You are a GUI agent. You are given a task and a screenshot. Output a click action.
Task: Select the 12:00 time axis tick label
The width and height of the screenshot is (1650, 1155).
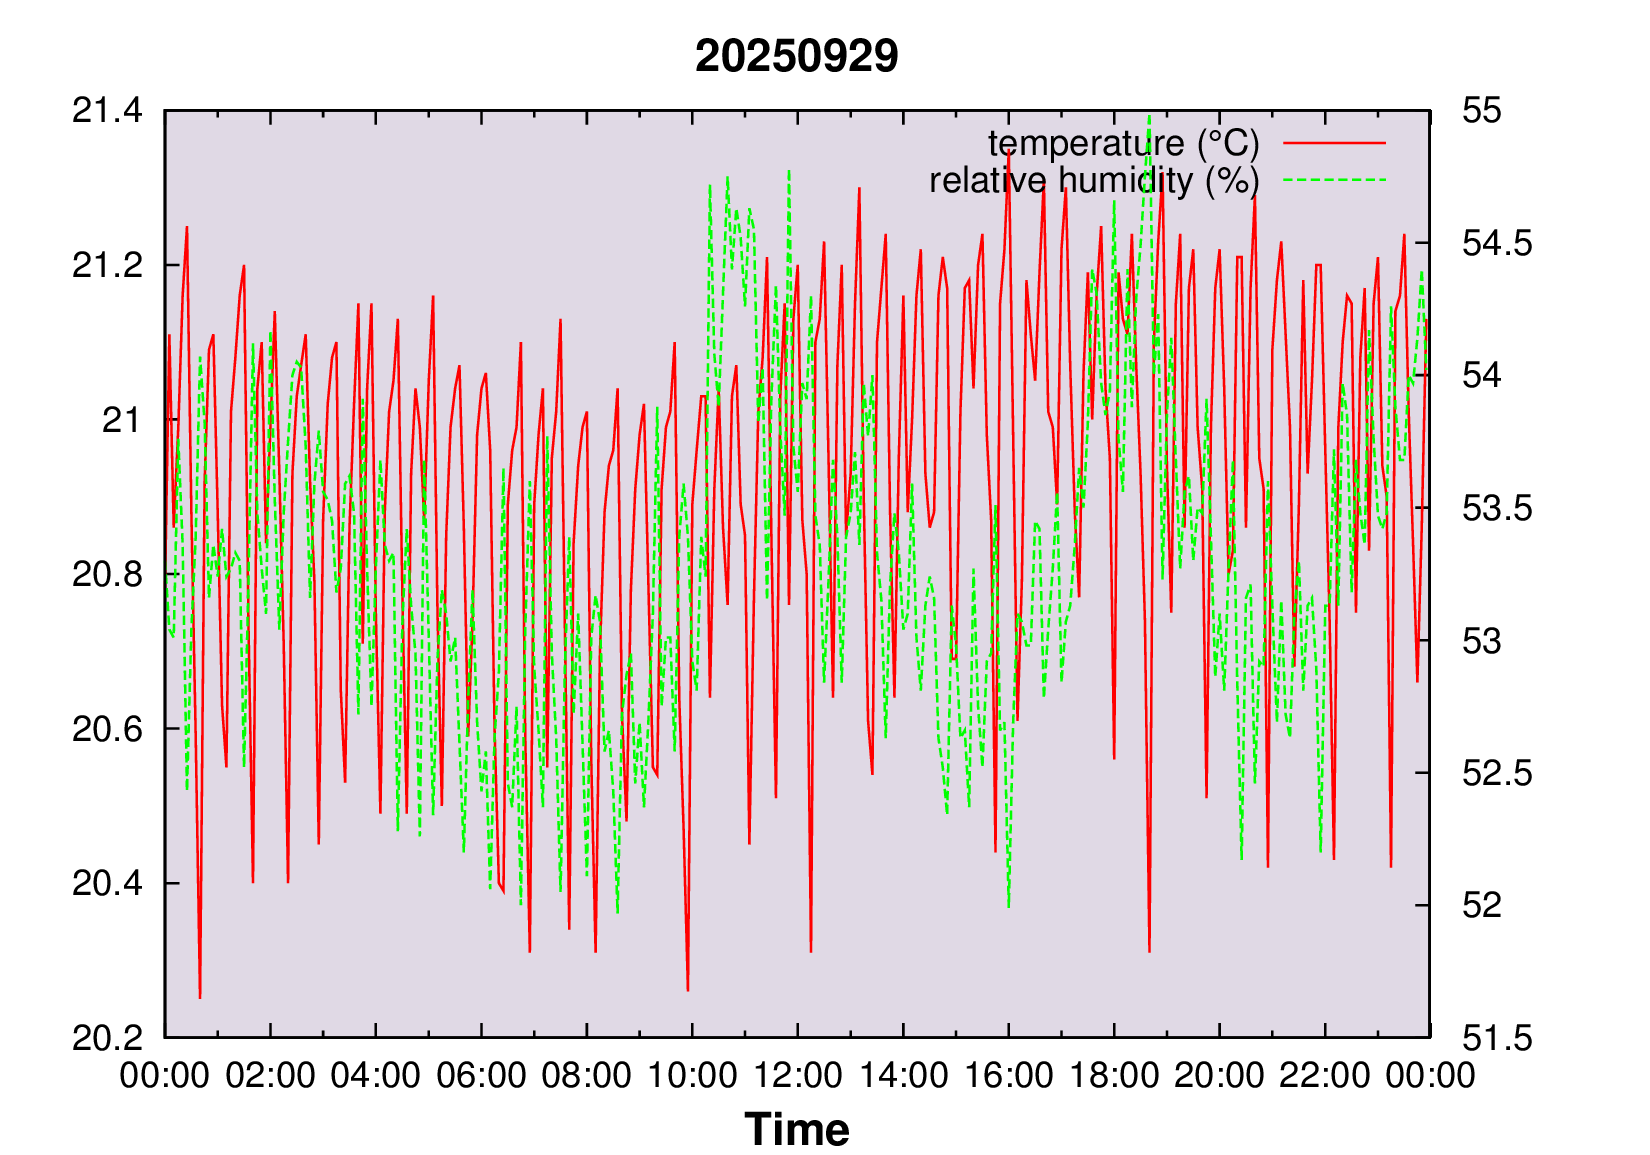pyautogui.click(x=797, y=1076)
